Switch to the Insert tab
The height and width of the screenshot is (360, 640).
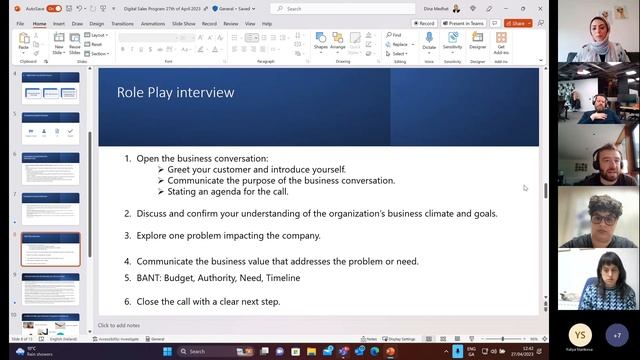(x=59, y=24)
